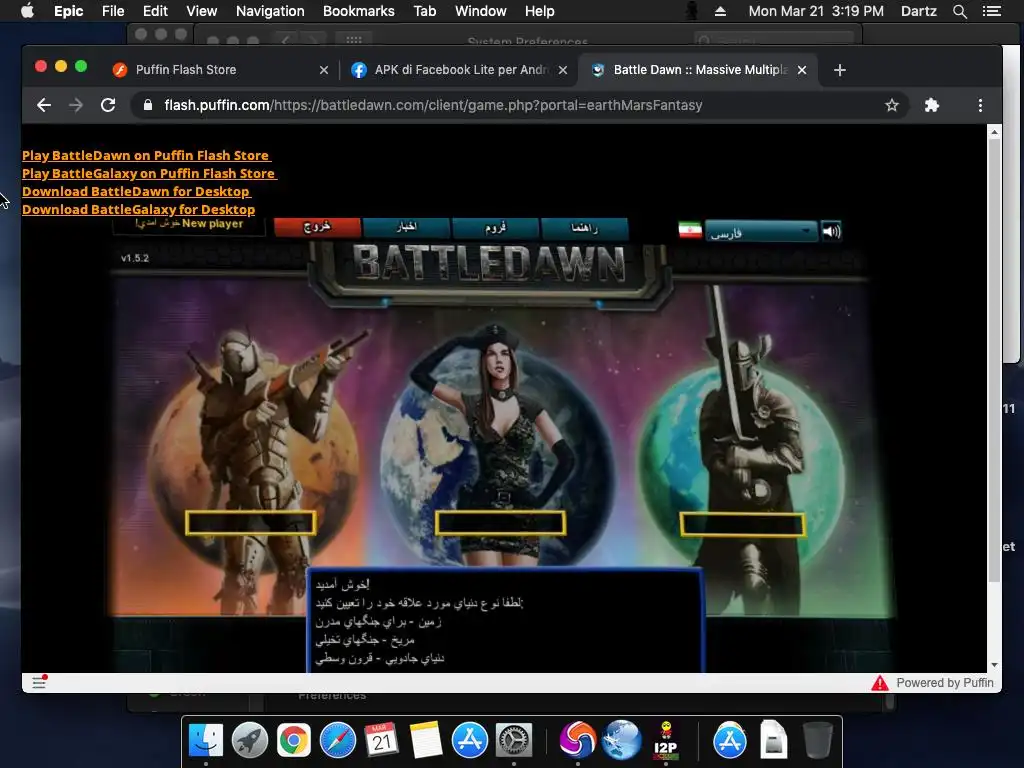
Task: Open the فروم forum button
Action: tap(495, 227)
